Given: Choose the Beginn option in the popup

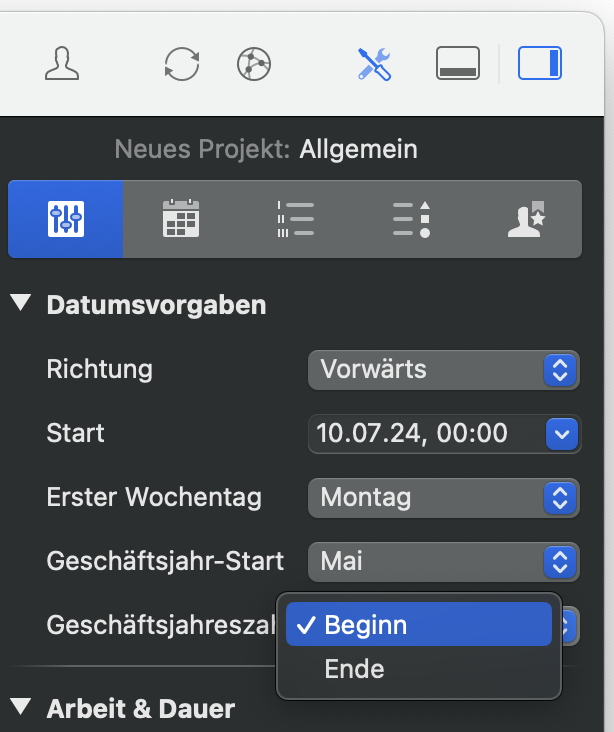Looking at the screenshot, I should click(x=418, y=625).
